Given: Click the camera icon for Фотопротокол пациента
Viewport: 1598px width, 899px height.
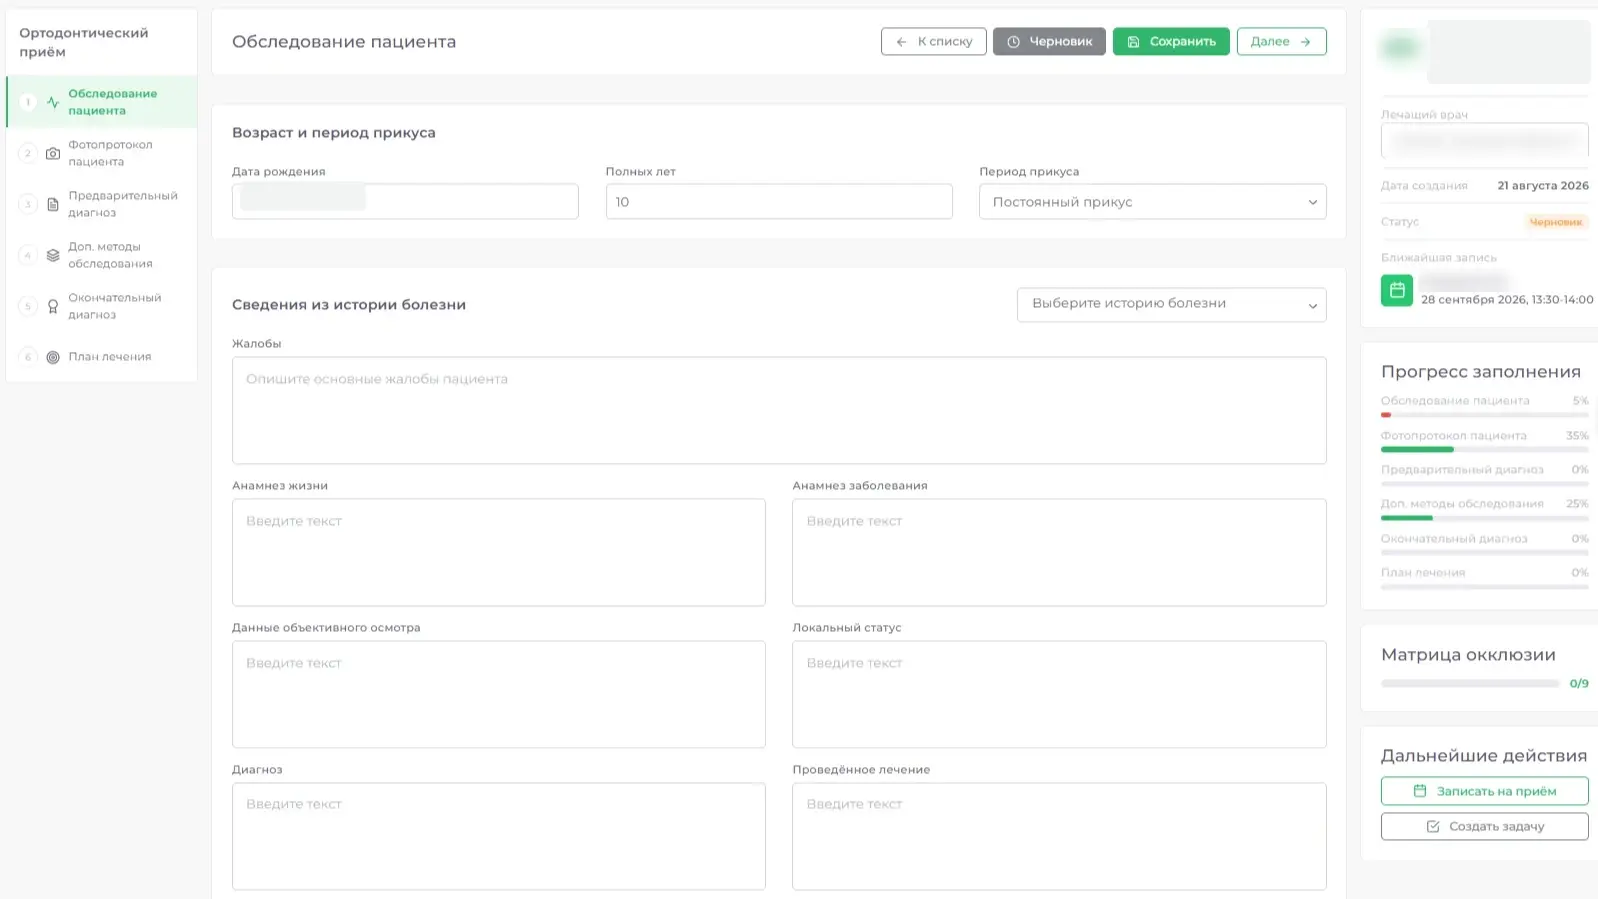Looking at the screenshot, I should pos(53,153).
